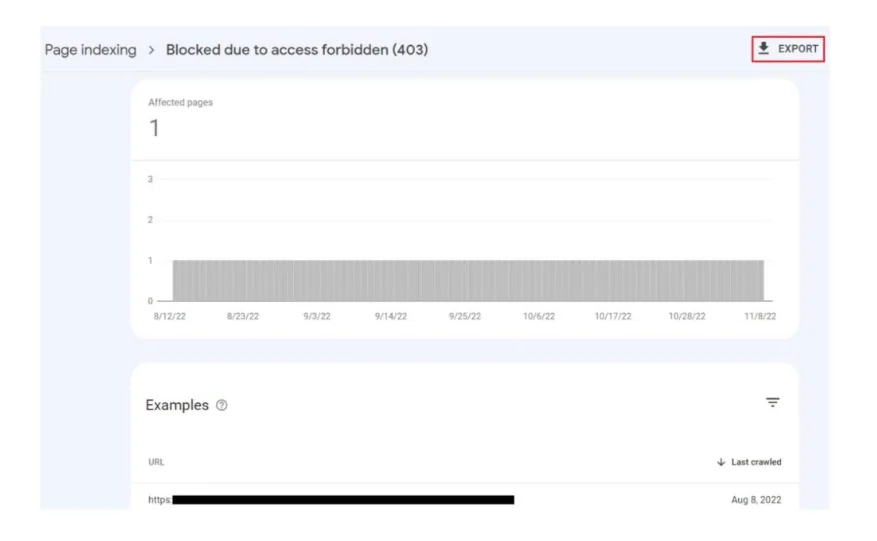Click the Examples section heading
877x541 pixels.
pos(177,405)
